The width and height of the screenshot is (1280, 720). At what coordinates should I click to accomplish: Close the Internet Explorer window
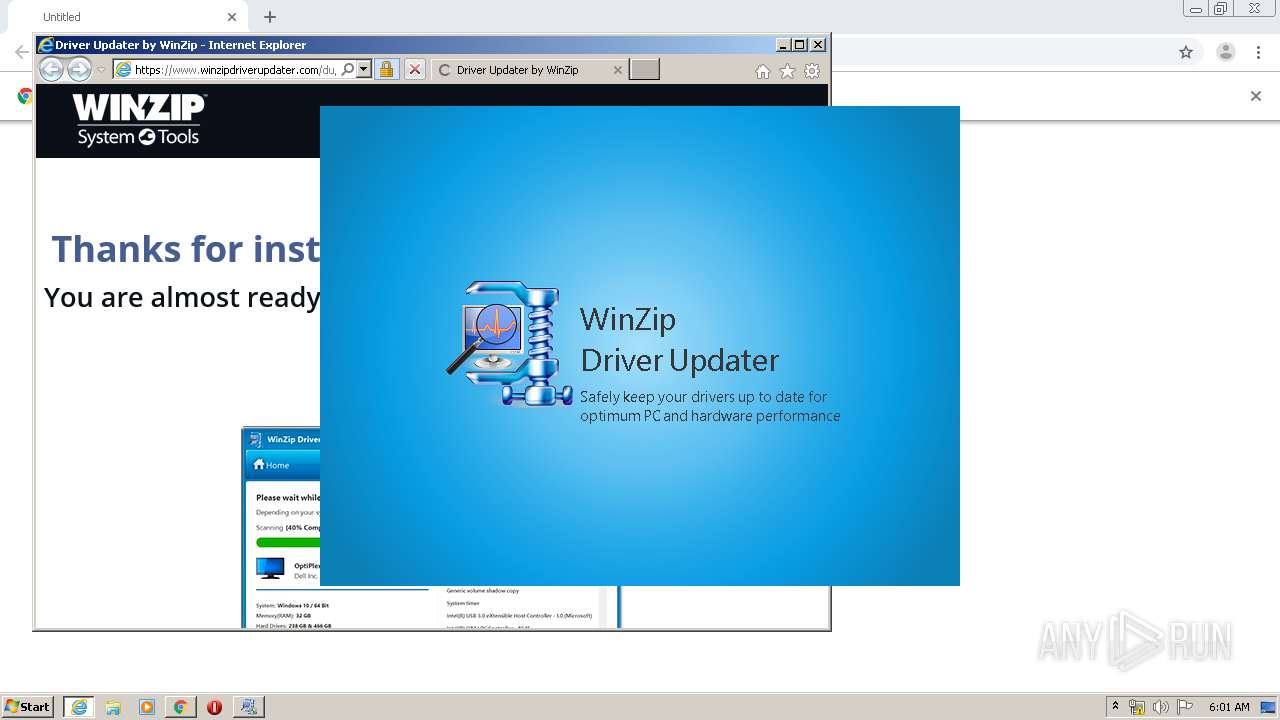(818, 45)
